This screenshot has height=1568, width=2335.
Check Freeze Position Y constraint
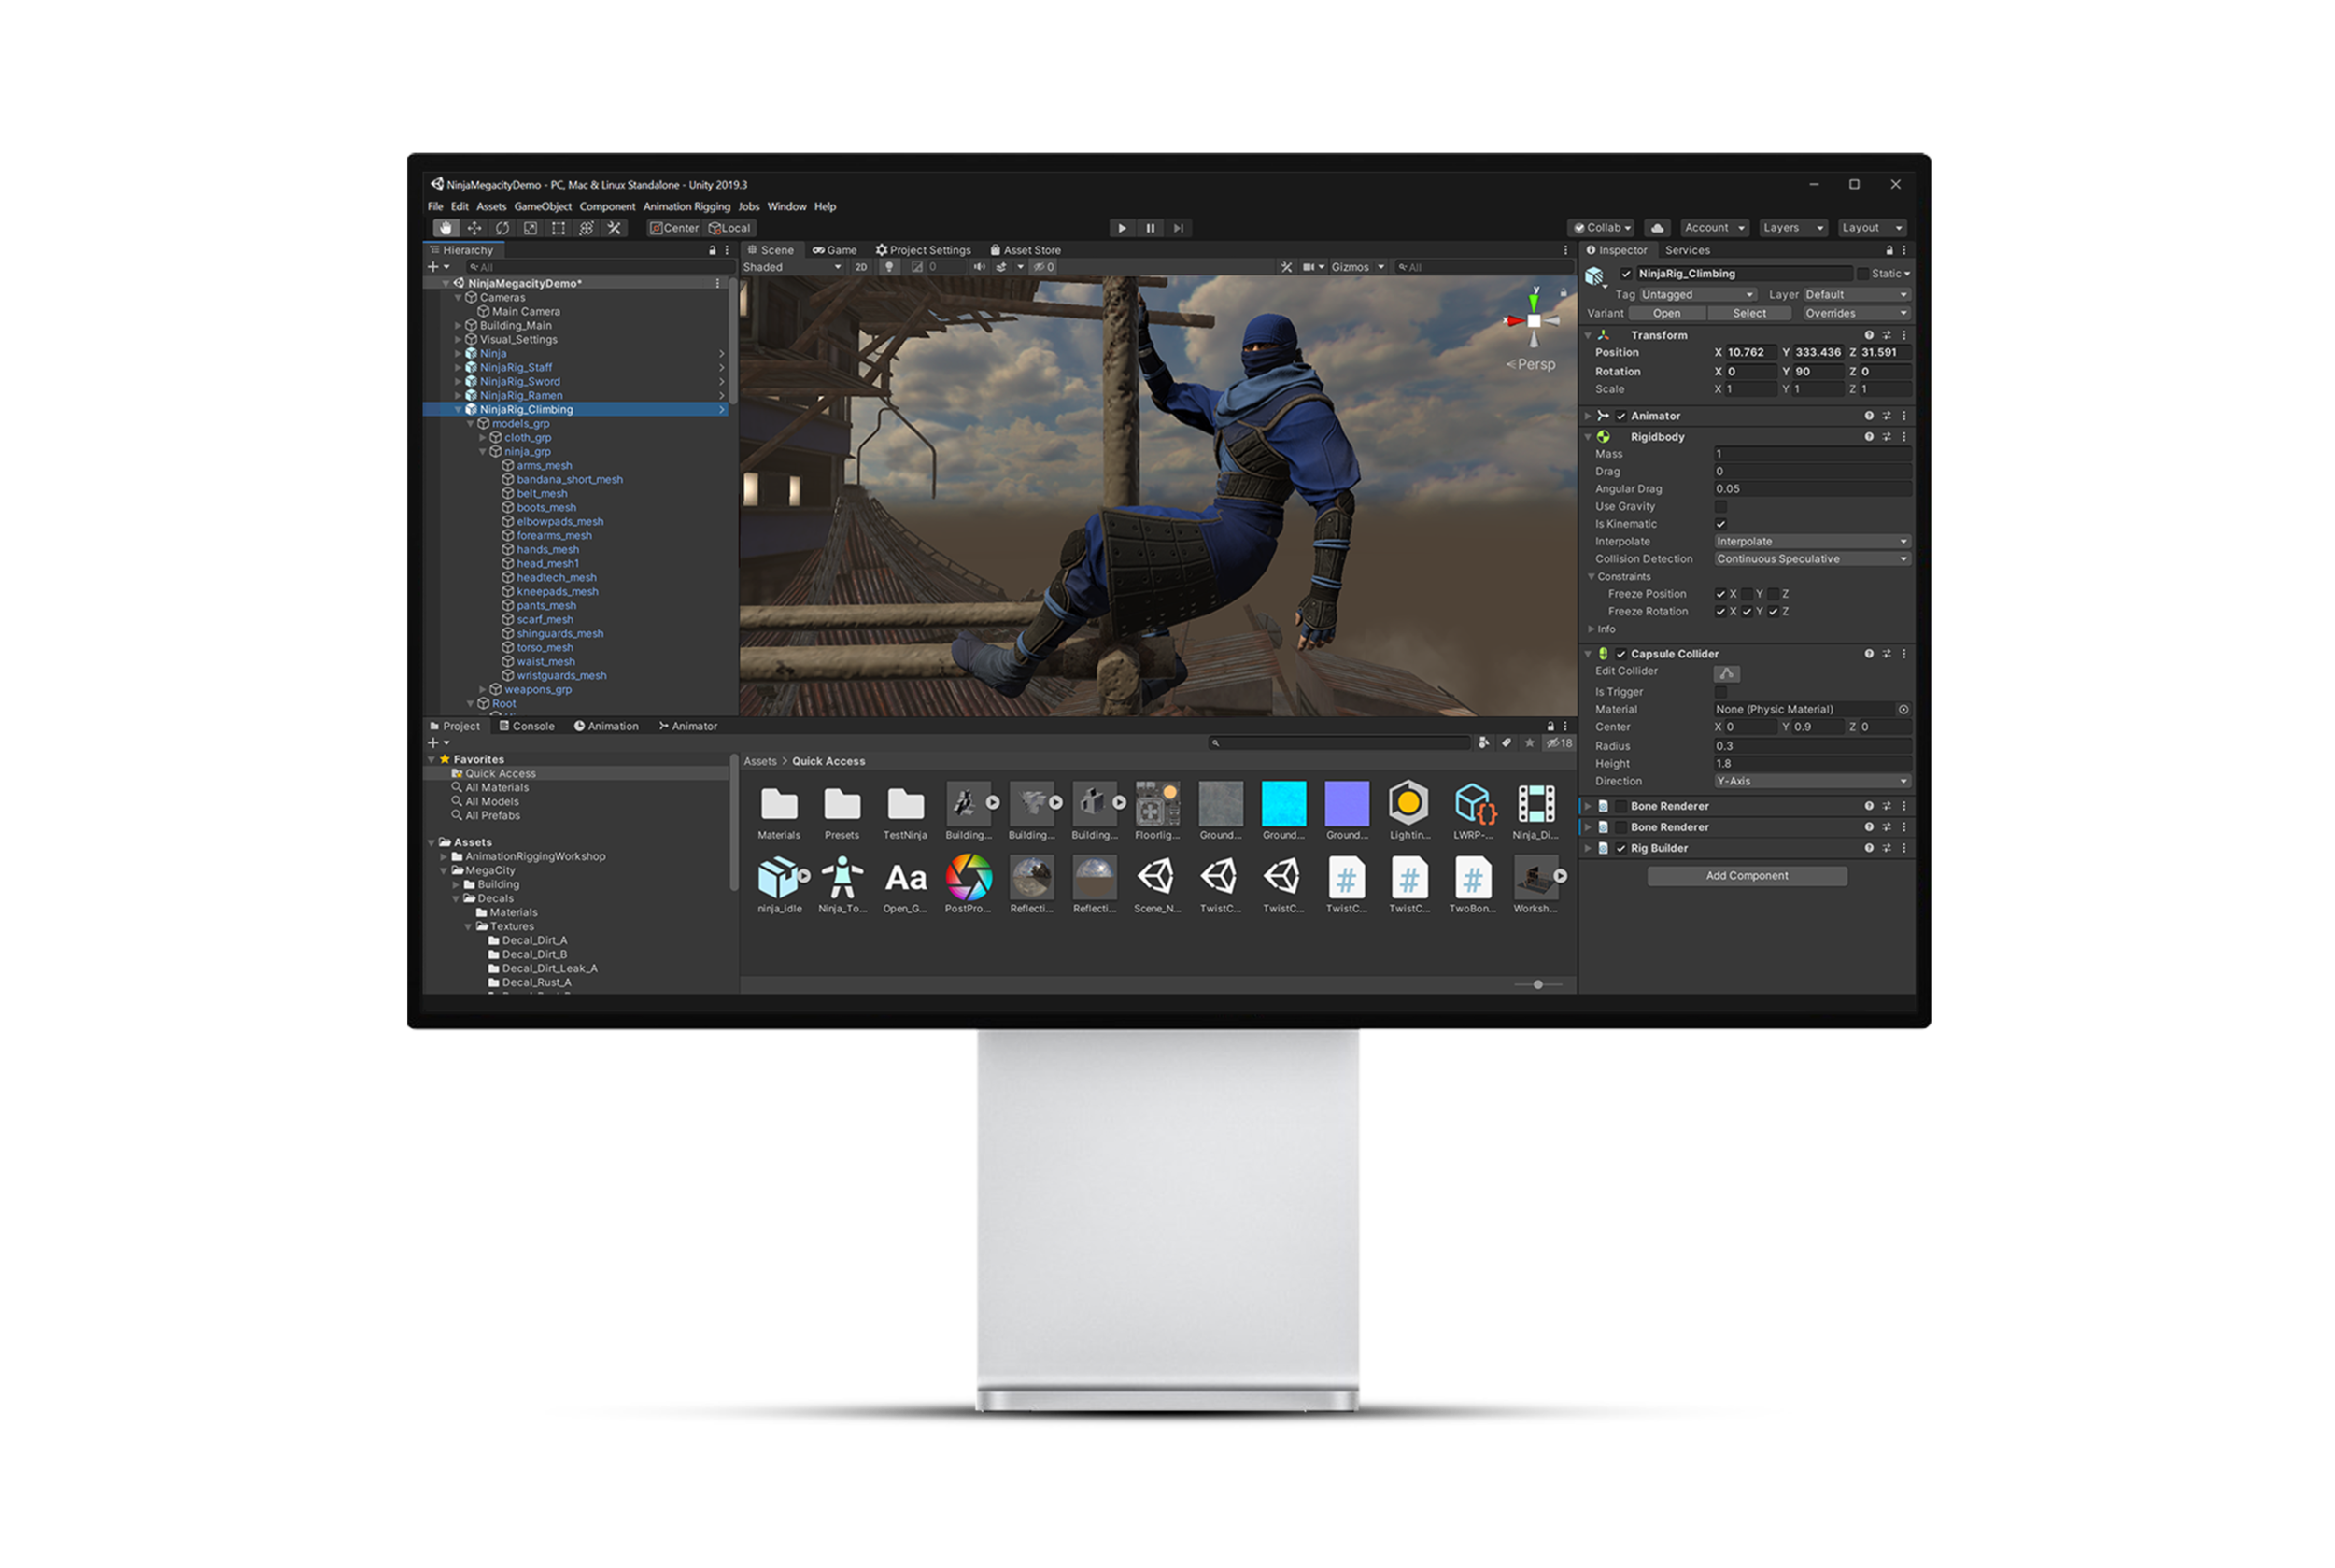[x=1748, y=594]
